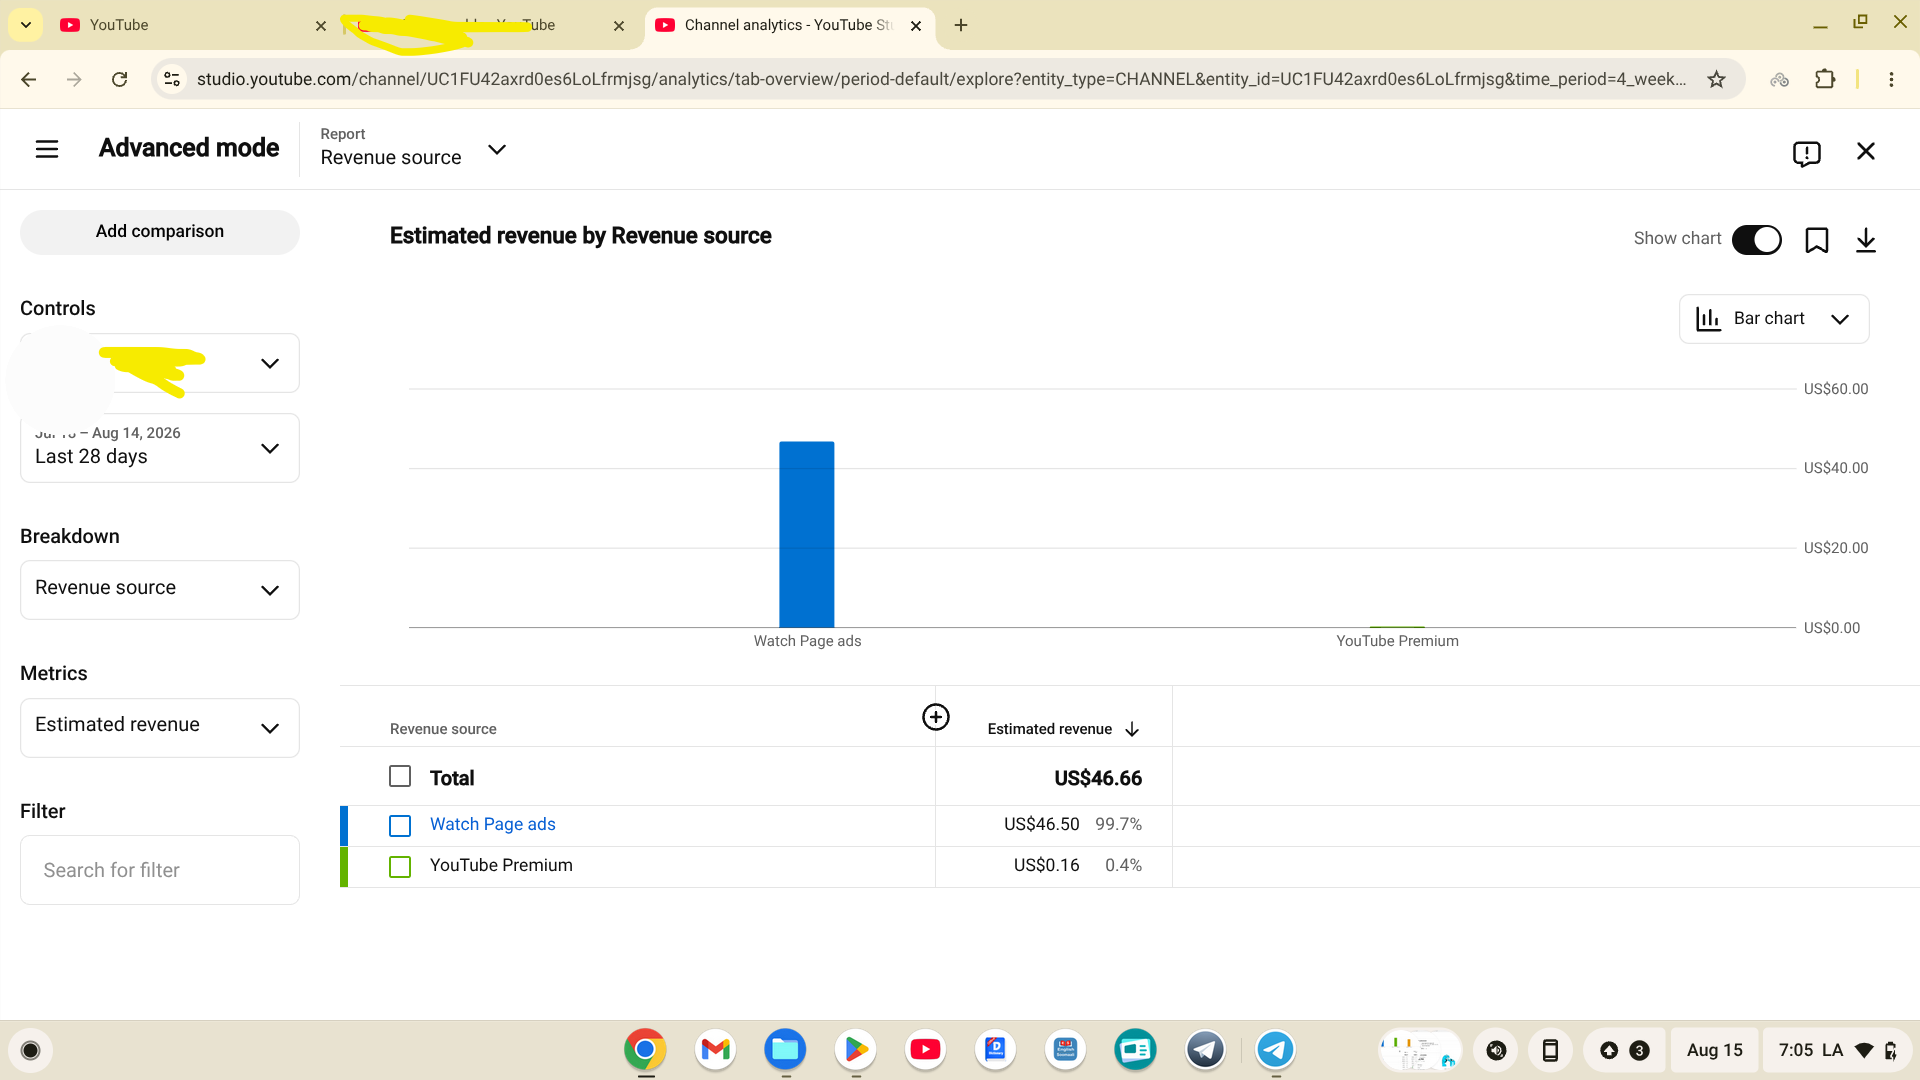
Task: Open light blue Telegram icon on shelf
Action: [x=1275, y=1050]
